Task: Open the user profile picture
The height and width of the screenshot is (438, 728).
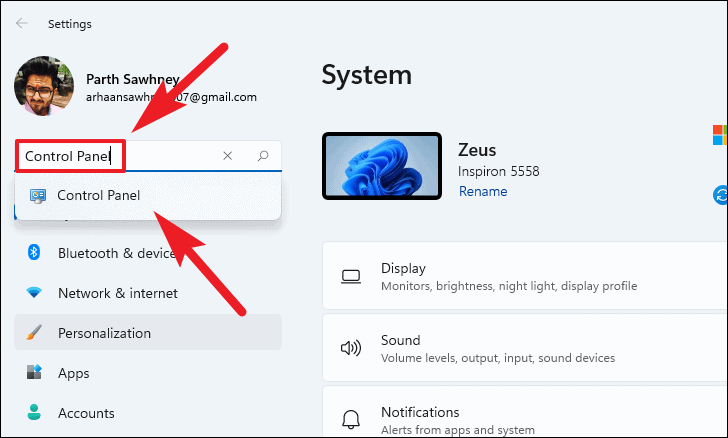Action: [44, 86]
